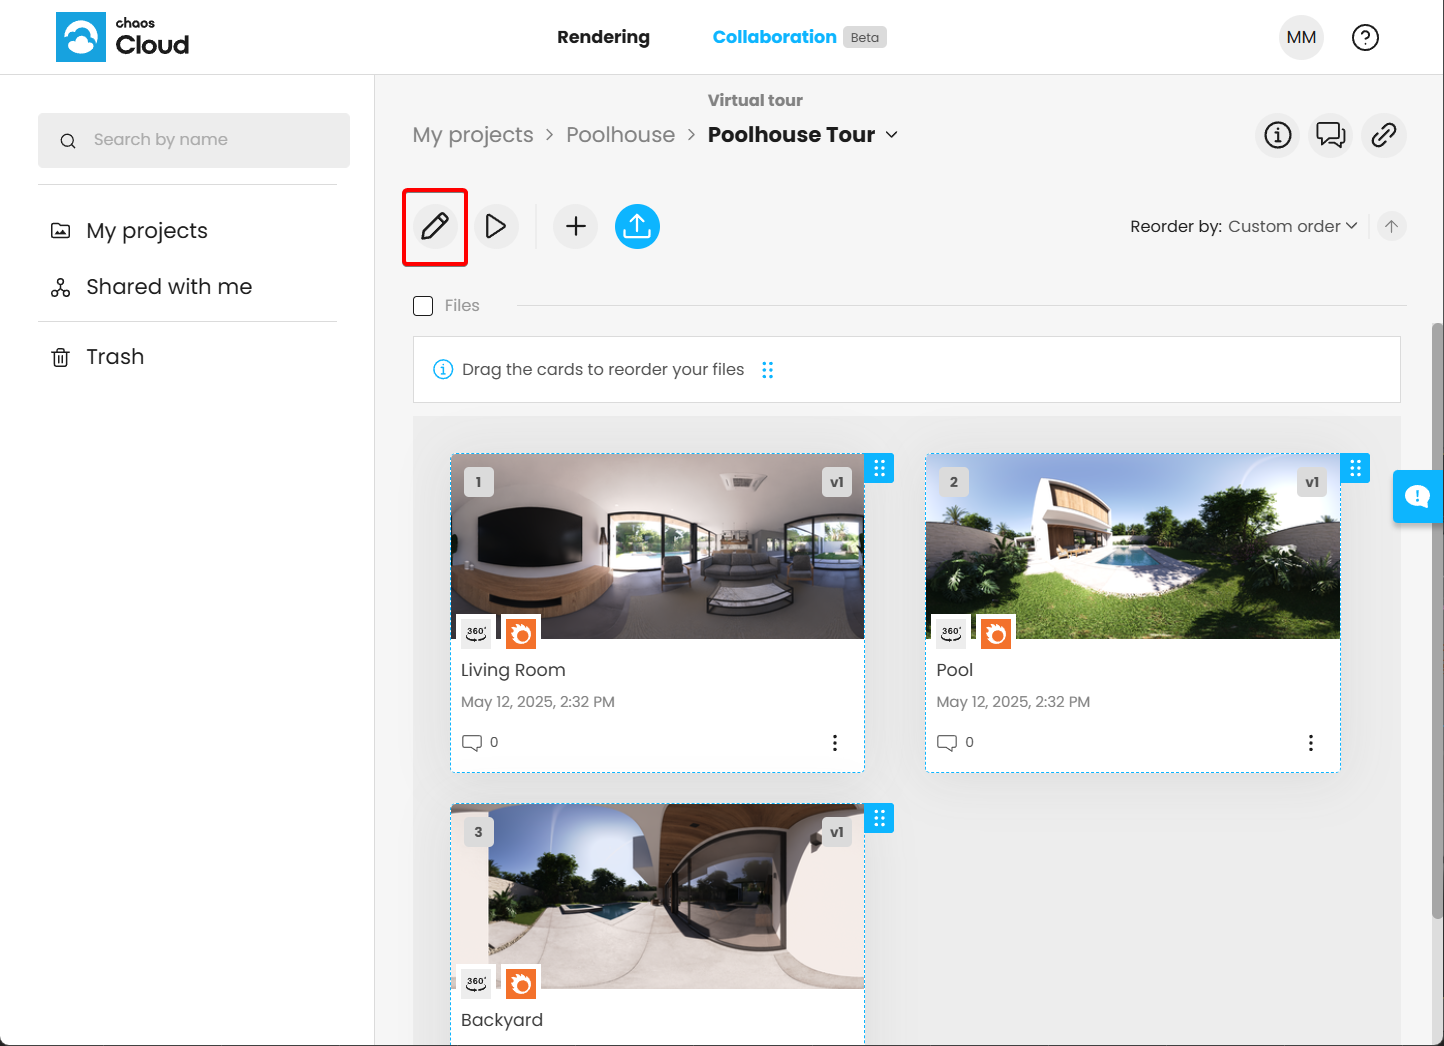The width and height of the screenshot is (1444, 1046).
Task: Click the plus add files button
Action: point(576,226)
